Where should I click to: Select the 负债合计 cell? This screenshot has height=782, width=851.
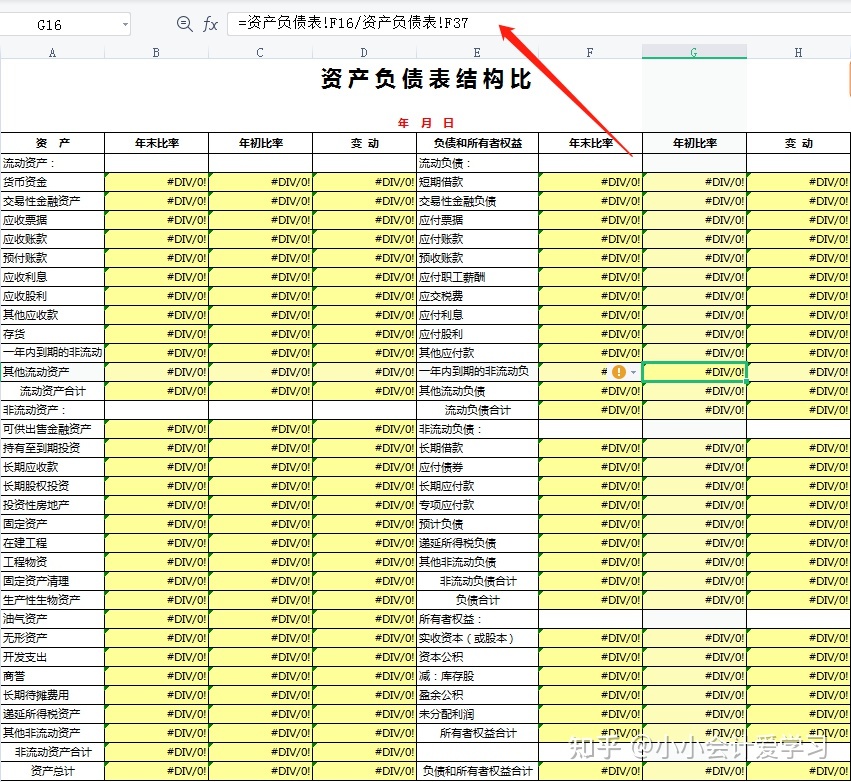(x=477, y=600)
